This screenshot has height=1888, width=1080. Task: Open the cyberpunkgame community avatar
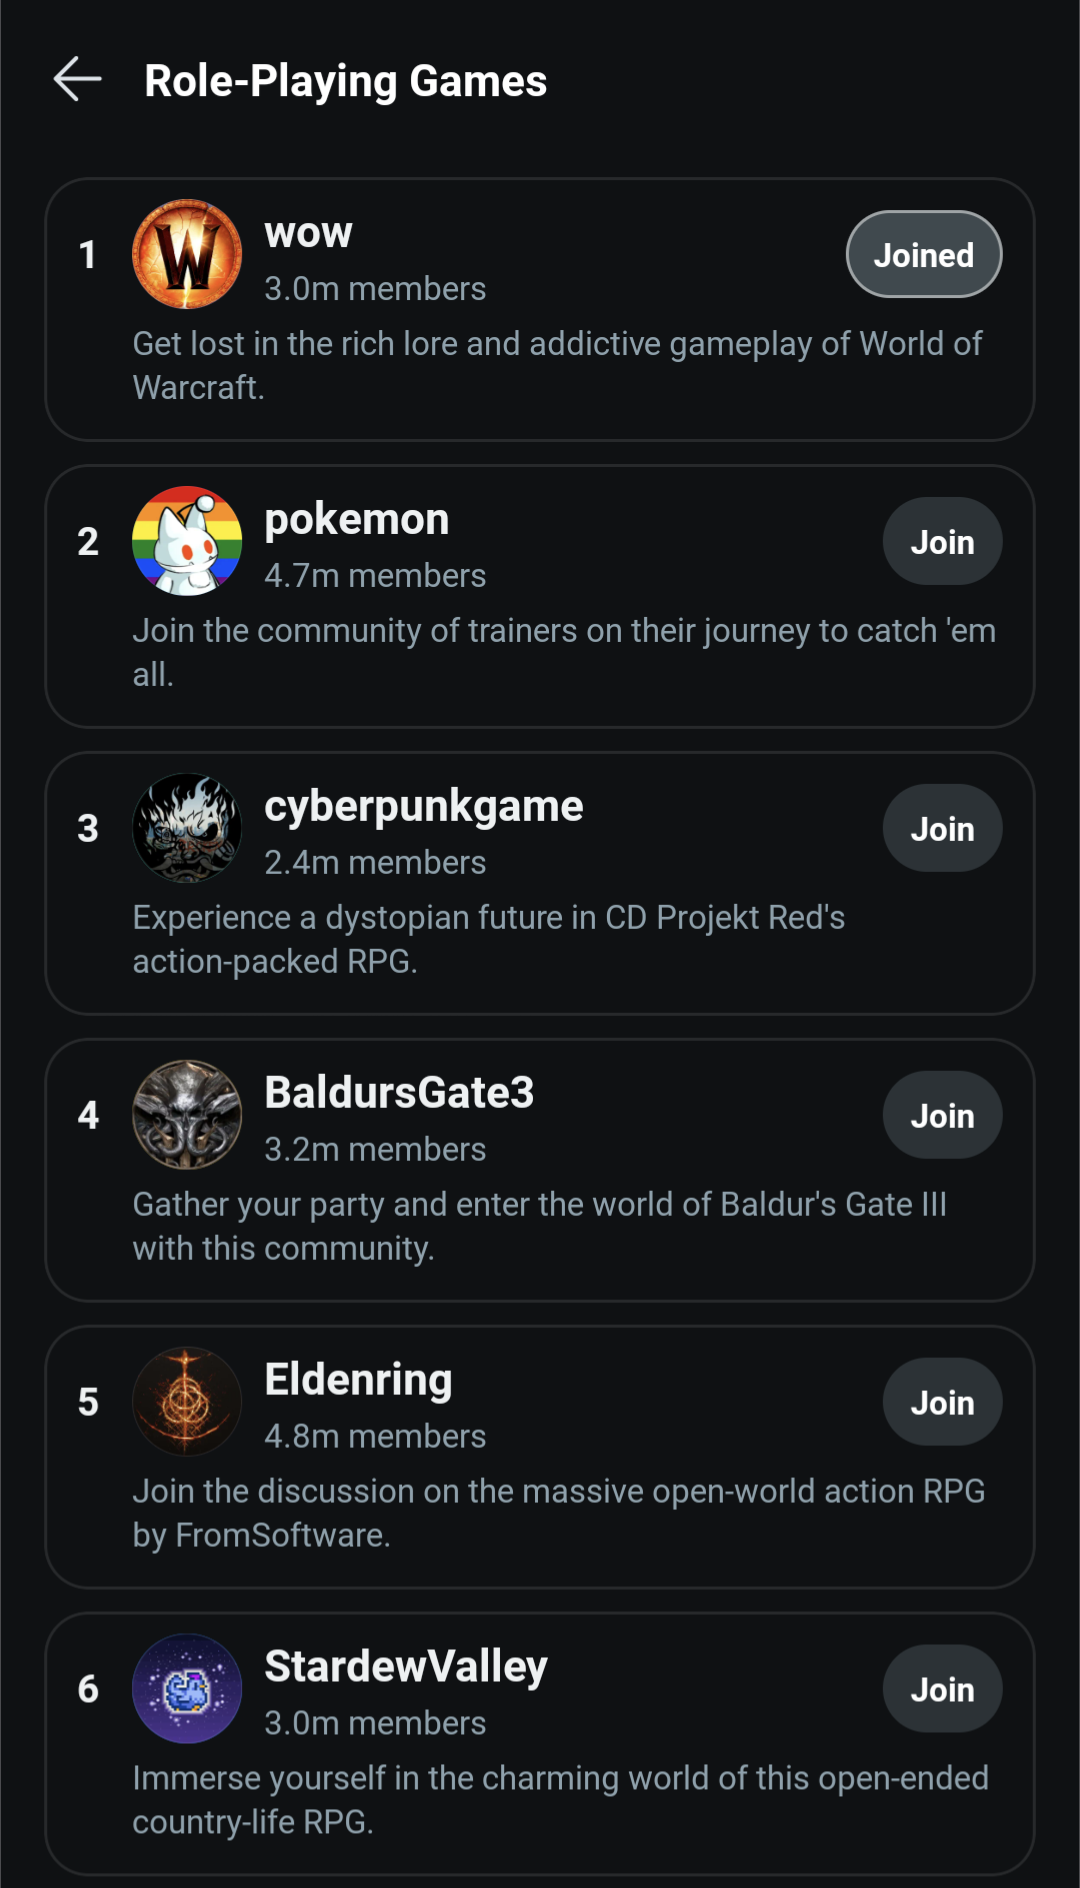pos(187,828)
